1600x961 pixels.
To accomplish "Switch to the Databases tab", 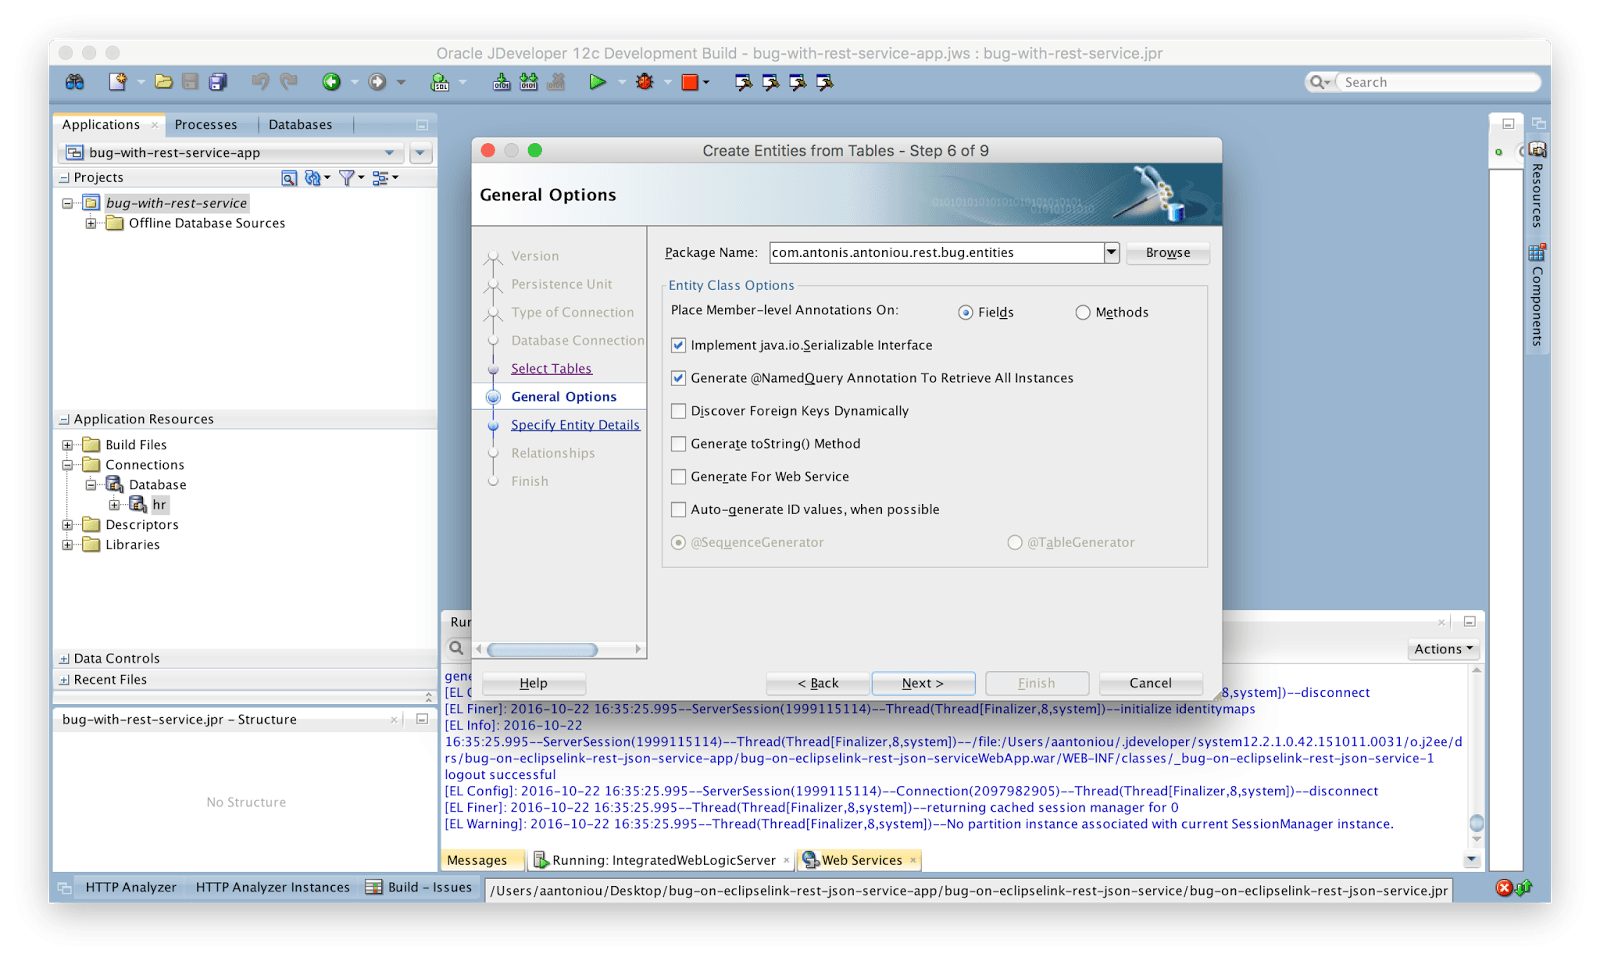I will (x=300, y=125).
